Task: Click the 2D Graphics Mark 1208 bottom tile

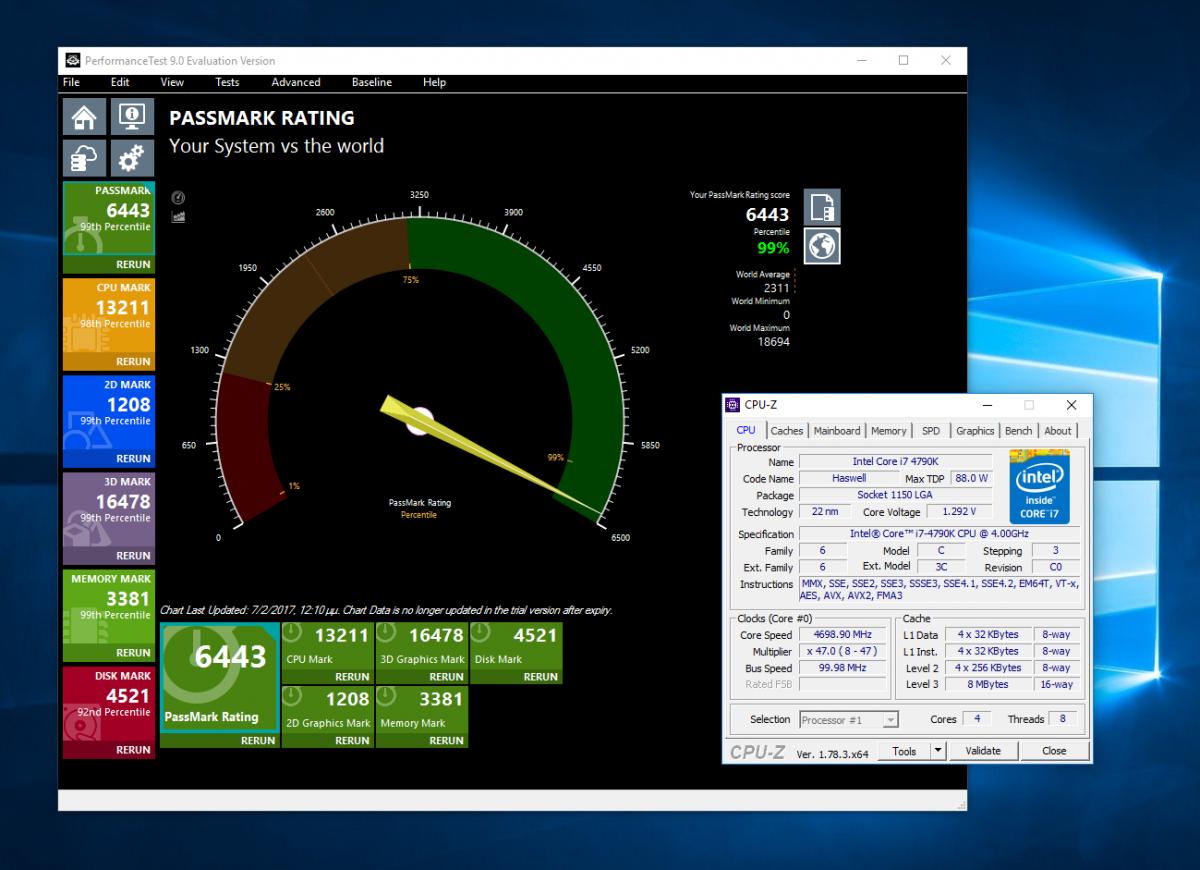Action: 327,709
